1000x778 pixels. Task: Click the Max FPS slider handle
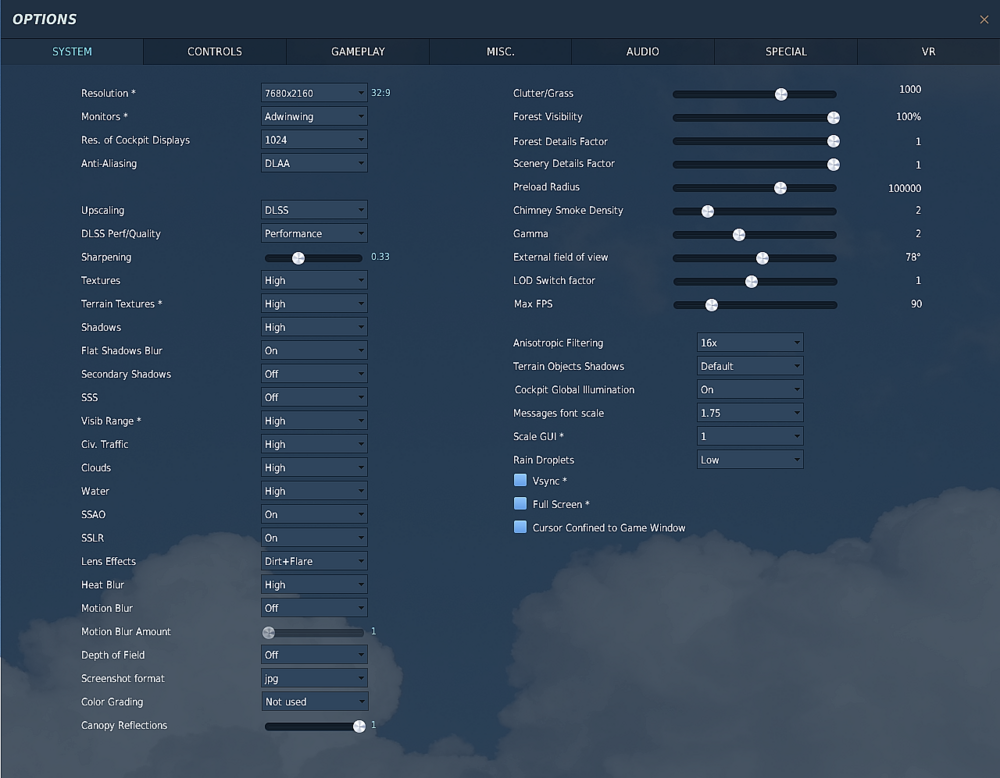711,305
